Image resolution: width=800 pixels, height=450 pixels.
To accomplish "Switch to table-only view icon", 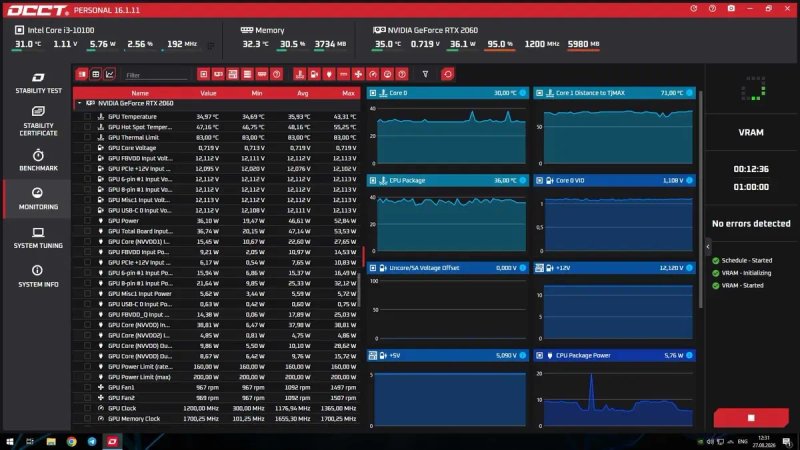I will [95, 74].
